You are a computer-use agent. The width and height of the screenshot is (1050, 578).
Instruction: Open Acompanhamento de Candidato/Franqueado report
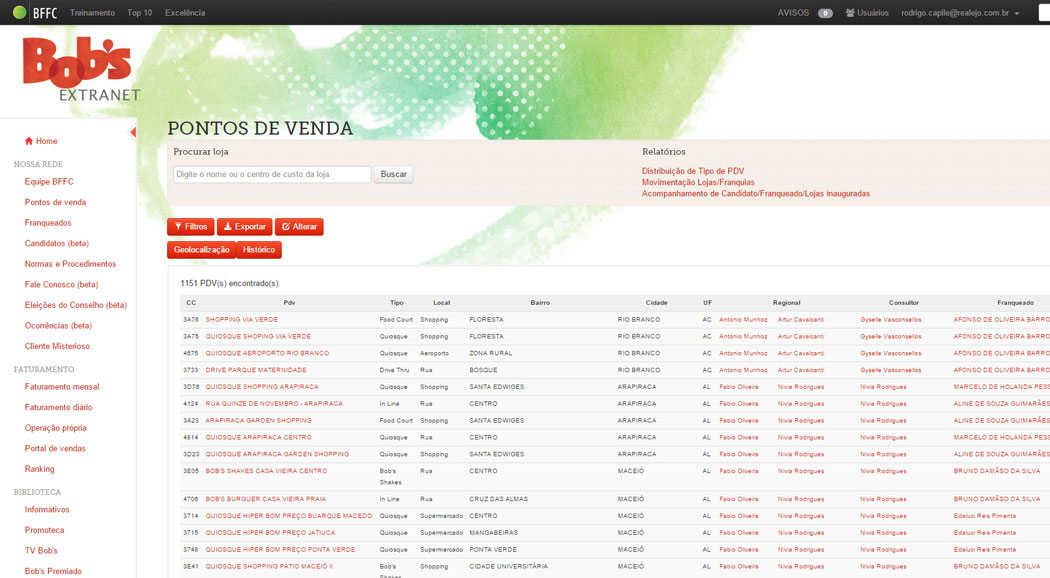[x=755, y=194]
